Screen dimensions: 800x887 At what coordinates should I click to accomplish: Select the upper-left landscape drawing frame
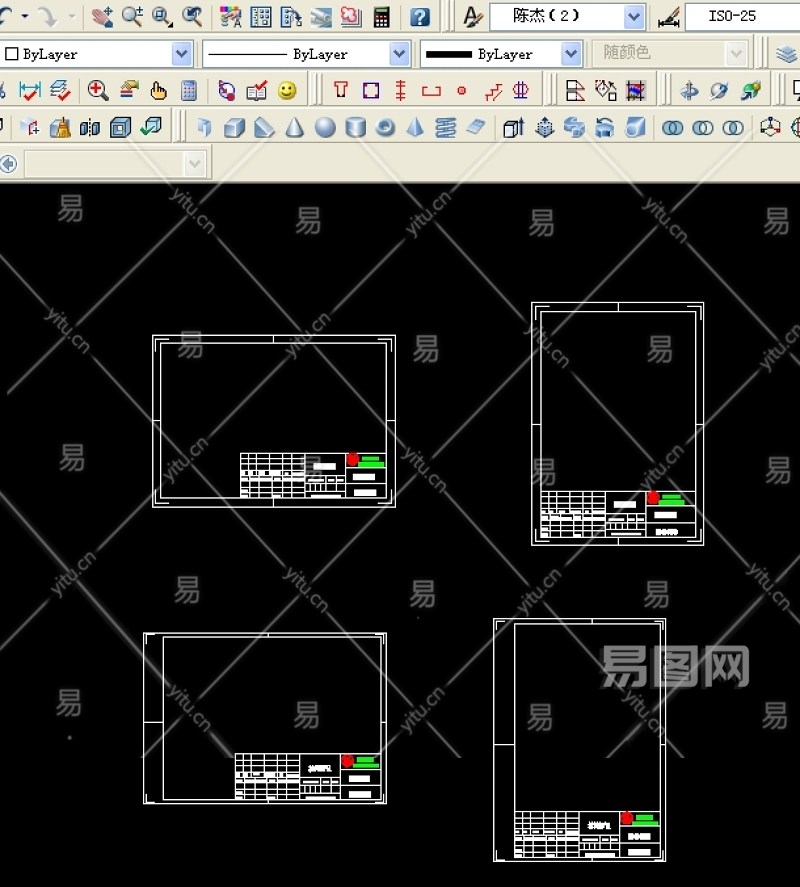point(274,421)
